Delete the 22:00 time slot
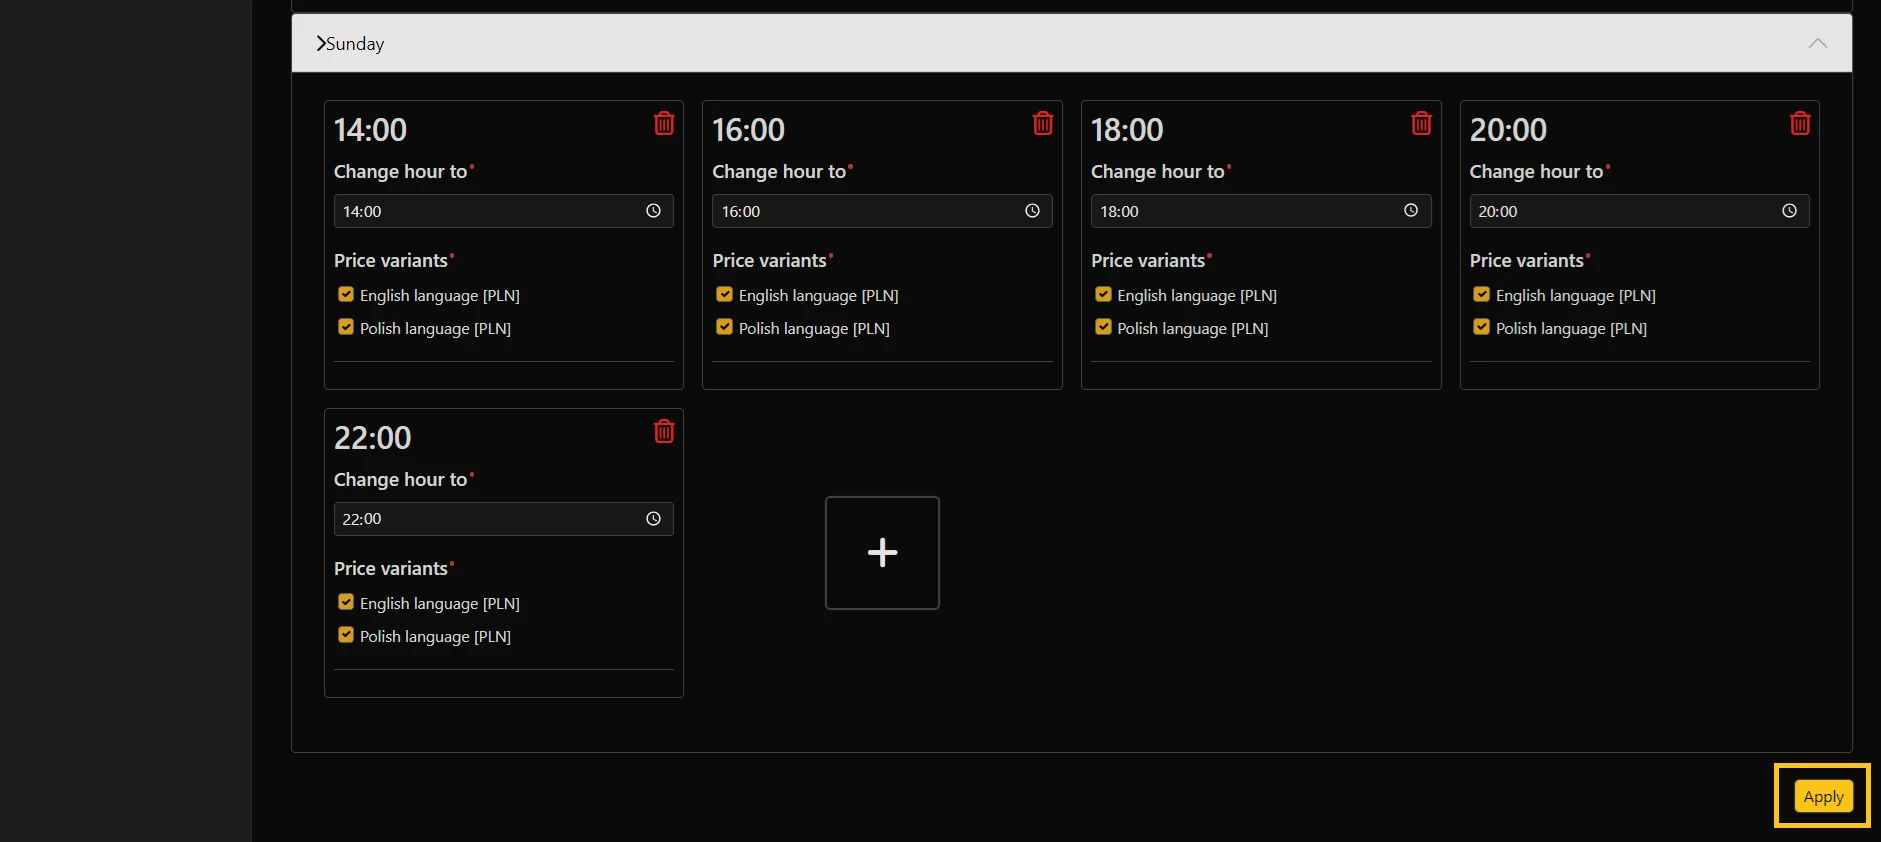This screenshot has height=842, width=1881. pyautogui.click(x=664, y=431)
